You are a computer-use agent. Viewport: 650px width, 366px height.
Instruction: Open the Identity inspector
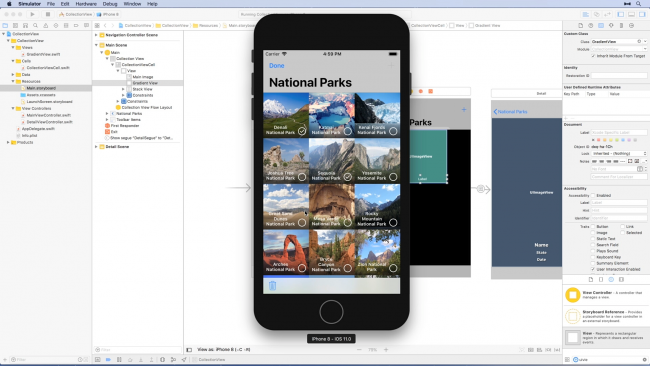pyautogui.click(x=601, y=26)
